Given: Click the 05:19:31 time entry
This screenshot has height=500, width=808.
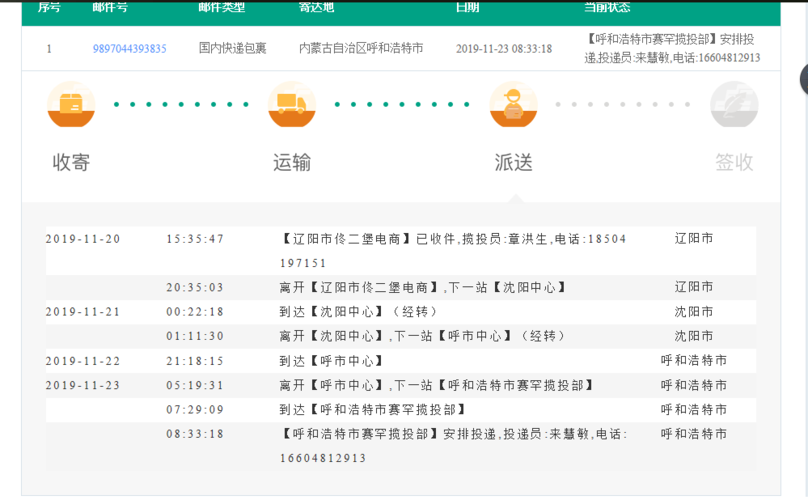Looking at the screenshot, I should [195, 386].
